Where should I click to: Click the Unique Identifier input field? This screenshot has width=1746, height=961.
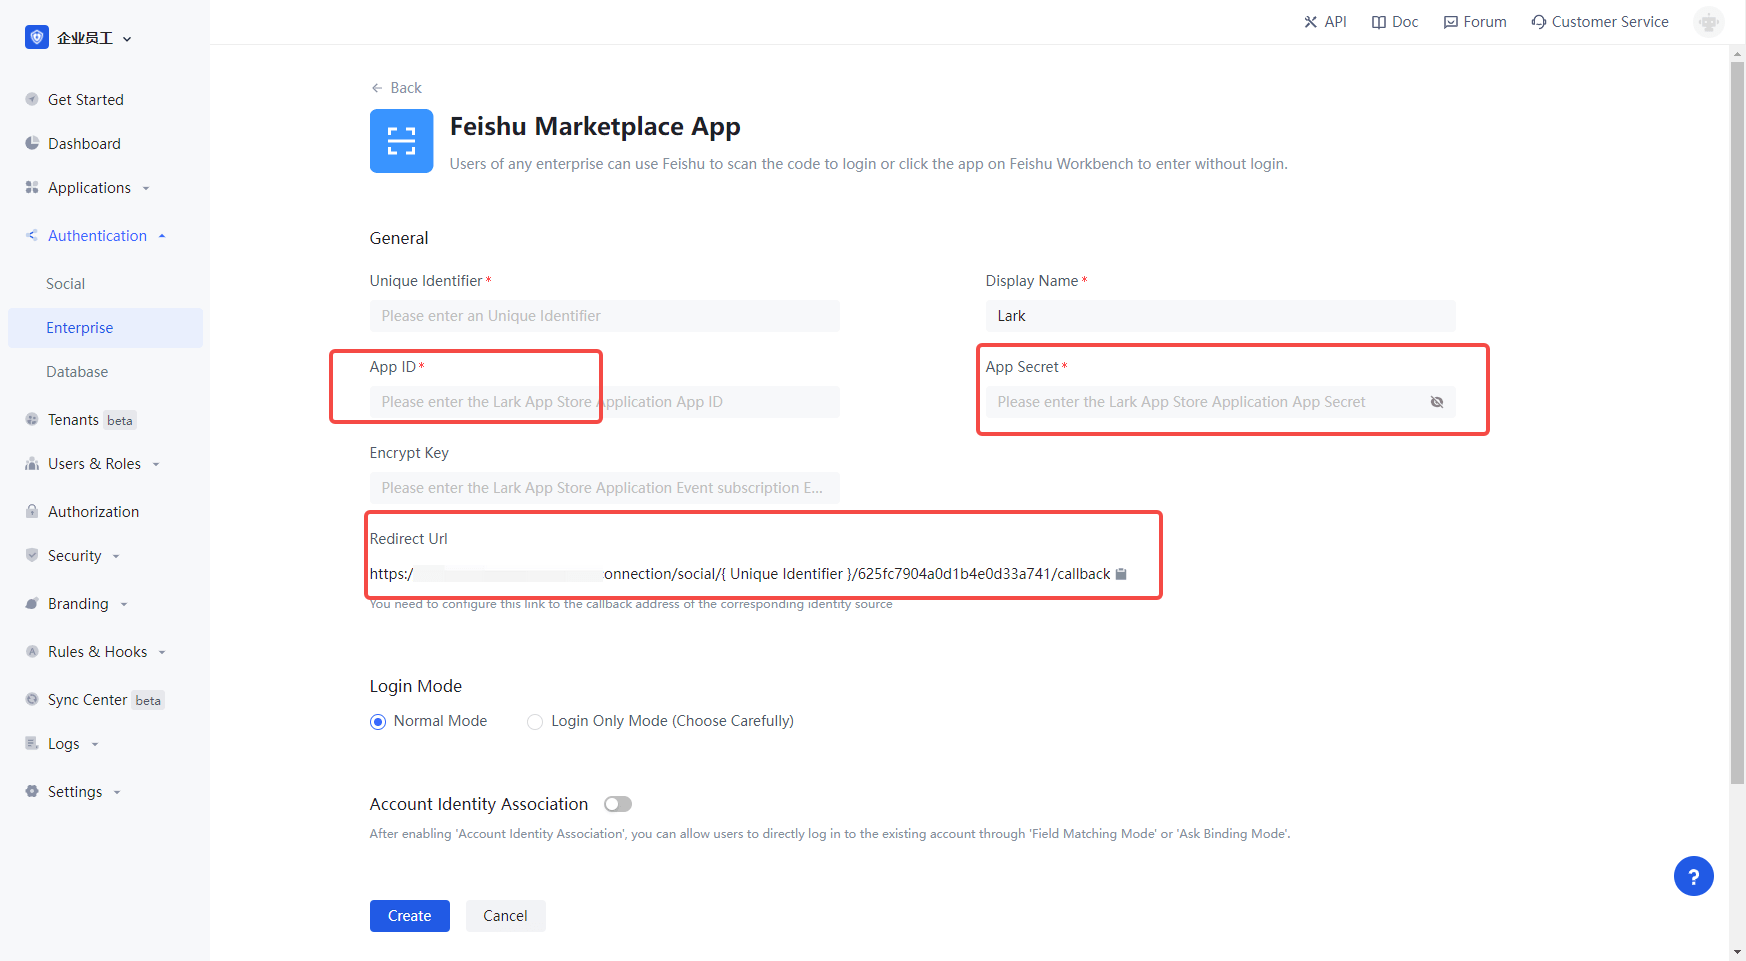604,316
